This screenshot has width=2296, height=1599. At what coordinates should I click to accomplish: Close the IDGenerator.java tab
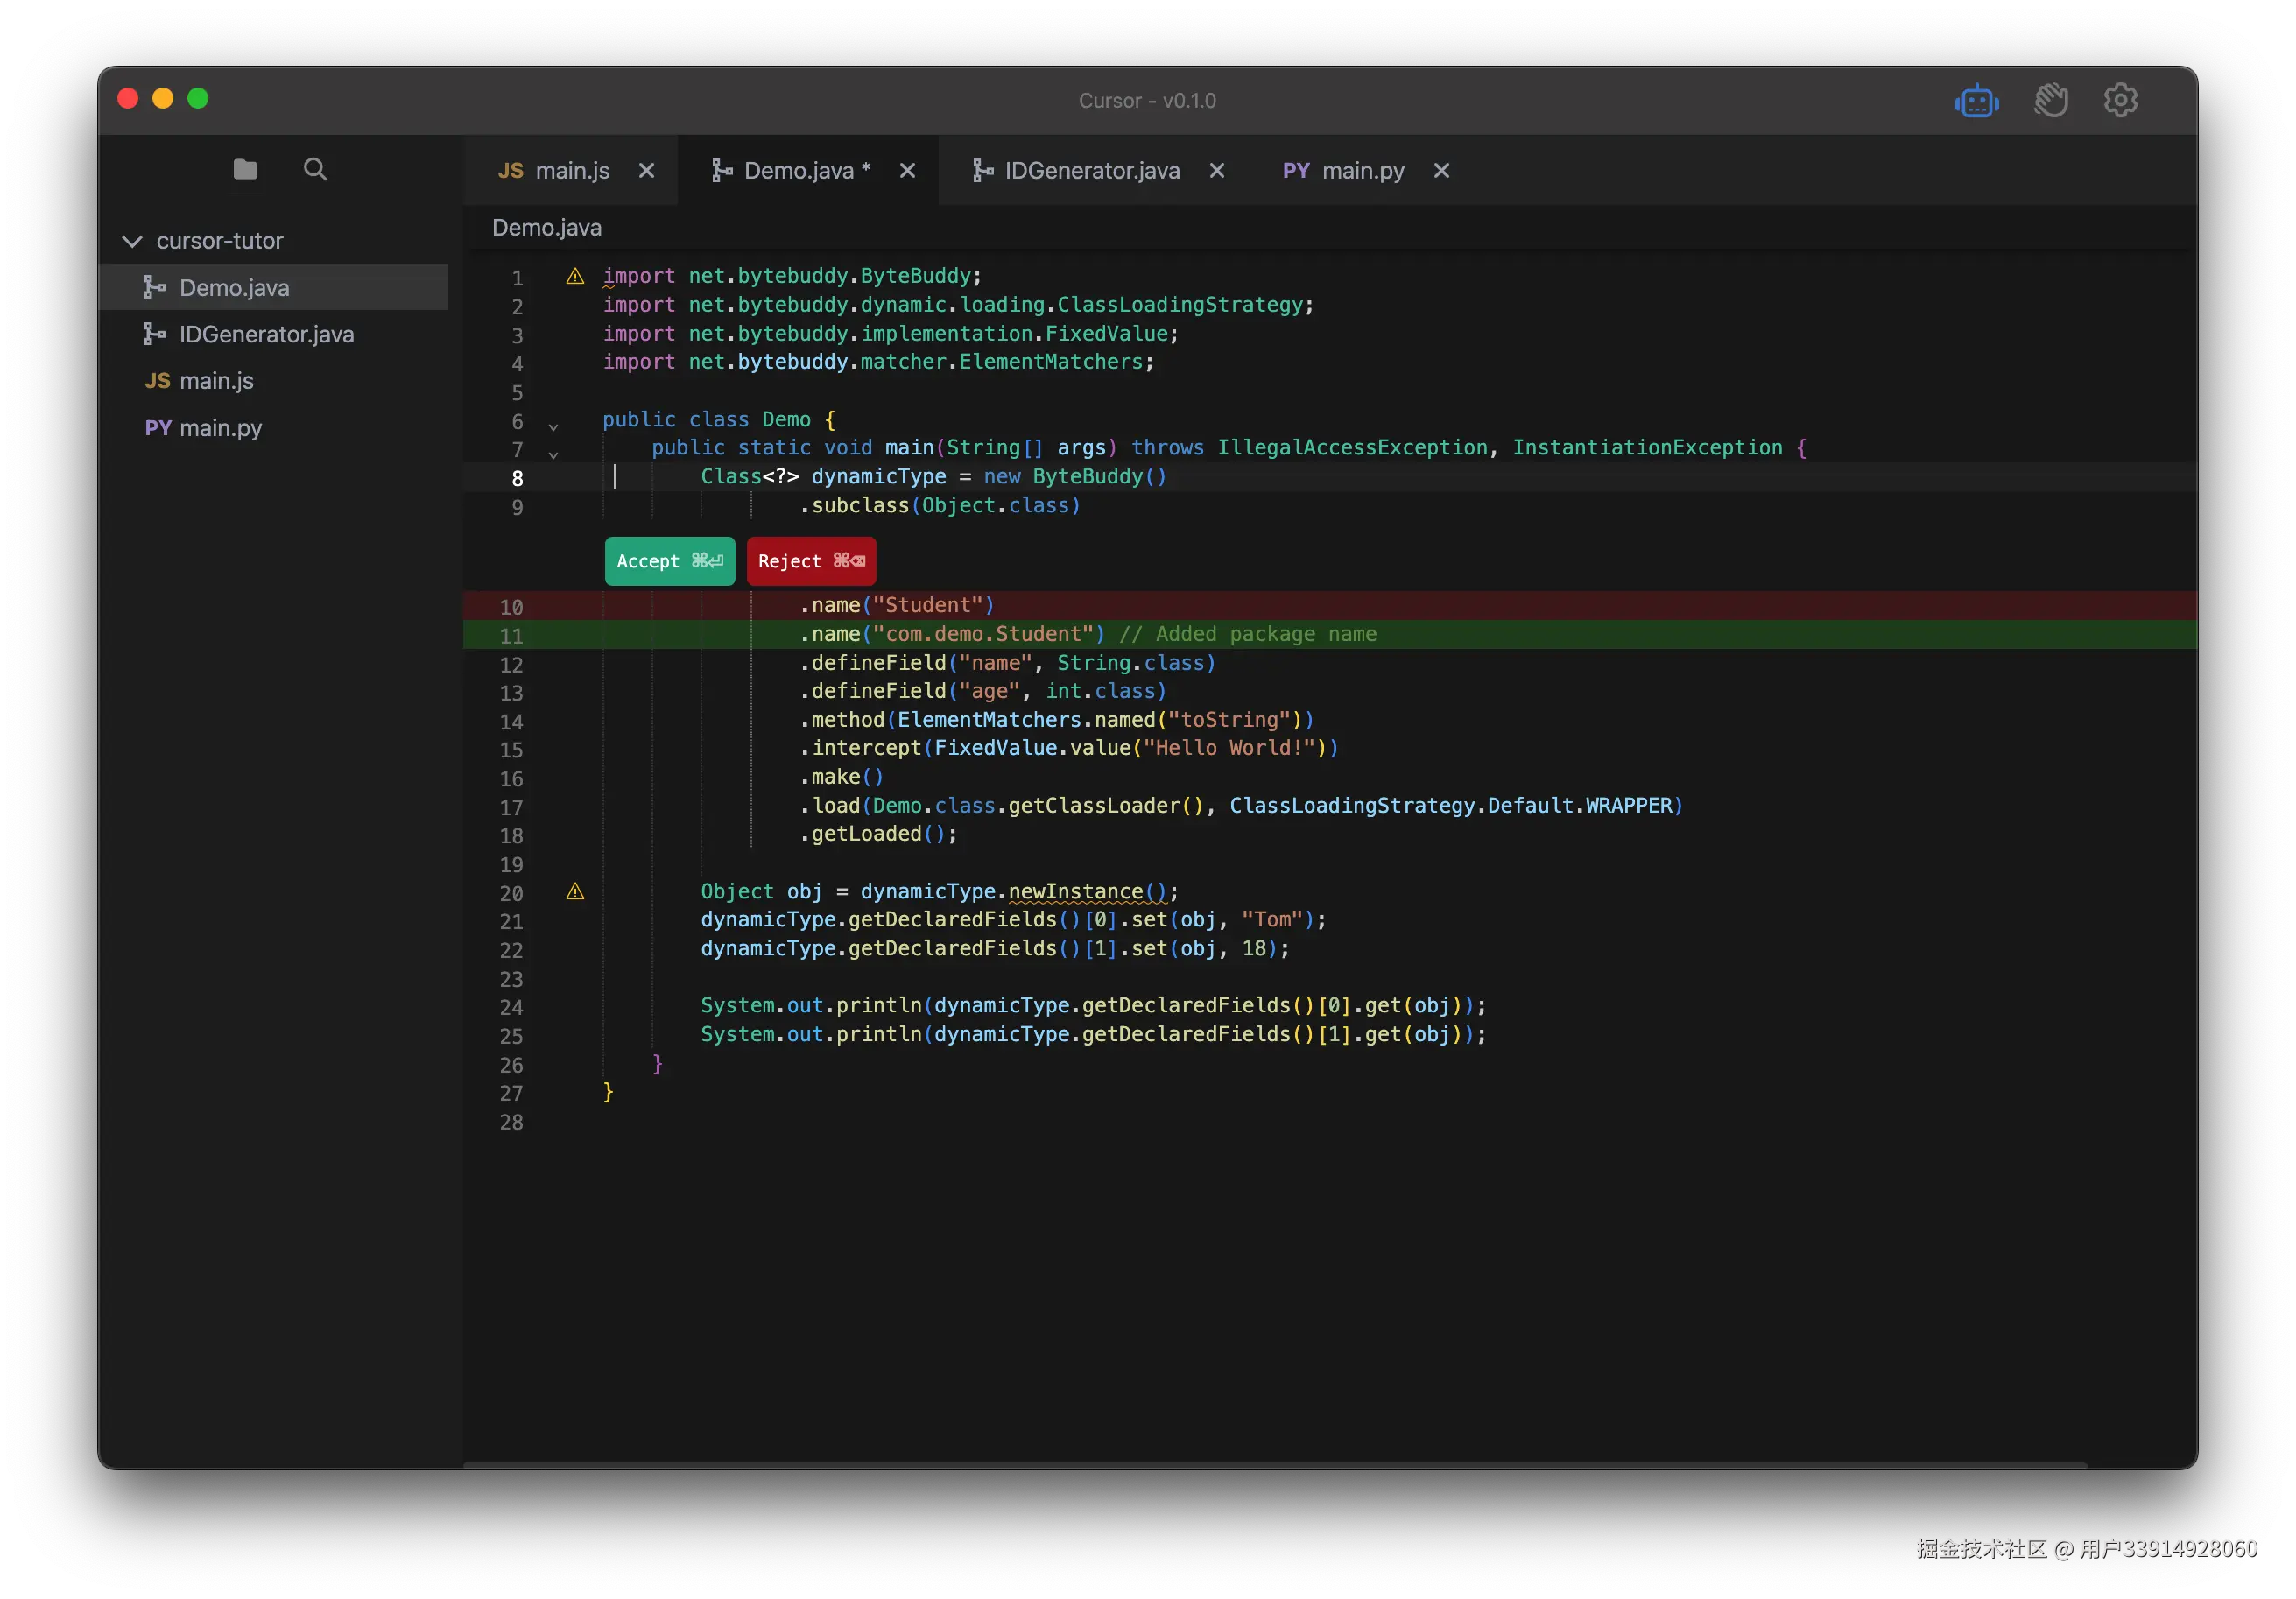click(x=1217, y=171)
